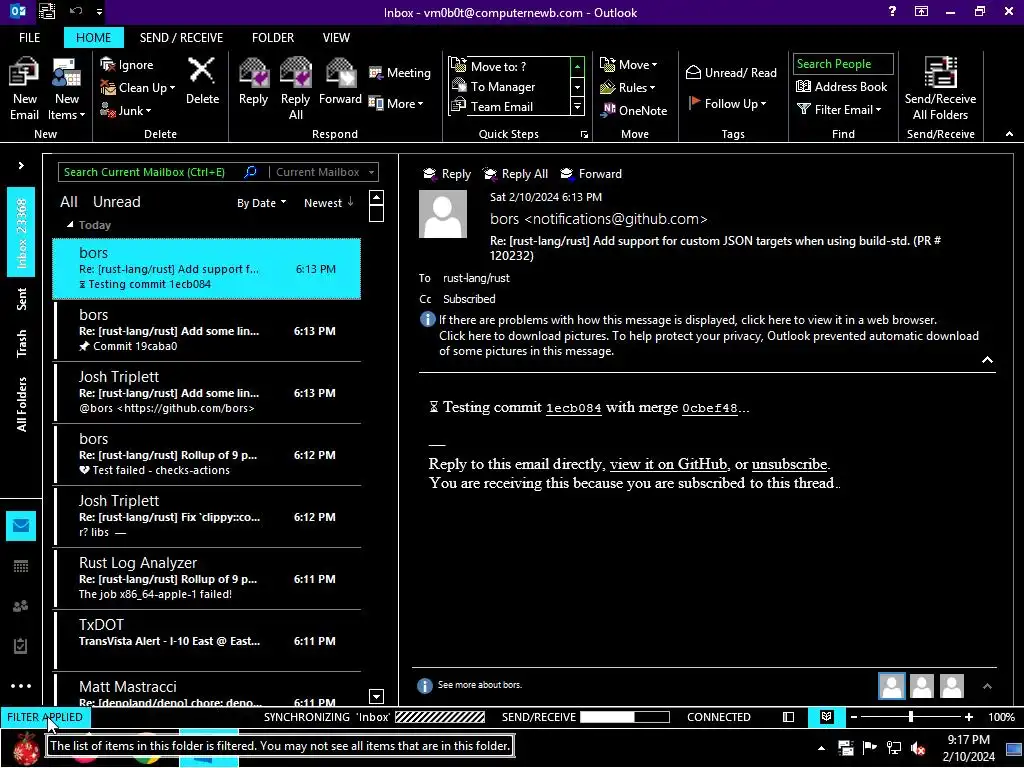Open commit link 1ecb084
Image resolution: width=1024 pixels, height=768 pixels.
click(x=573, y=408)
